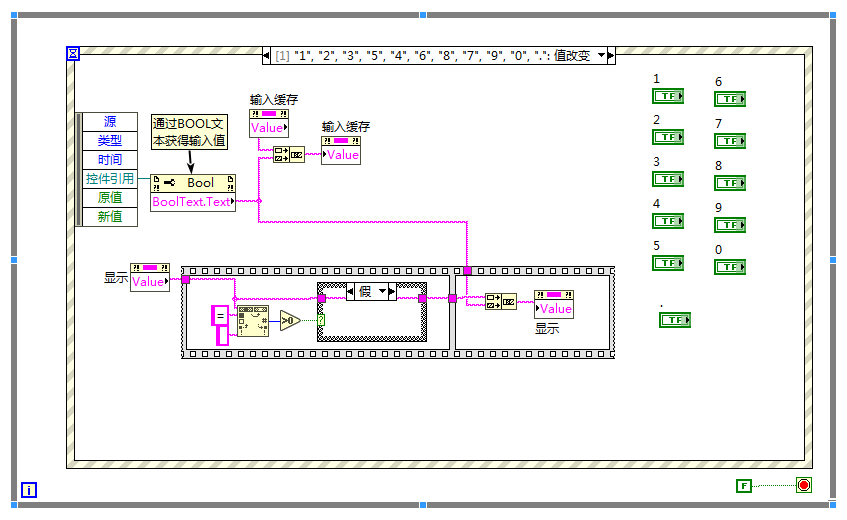Click the Search/Split String function node
The width and height of the screenshot is (847, 520).
click(253, 321)
